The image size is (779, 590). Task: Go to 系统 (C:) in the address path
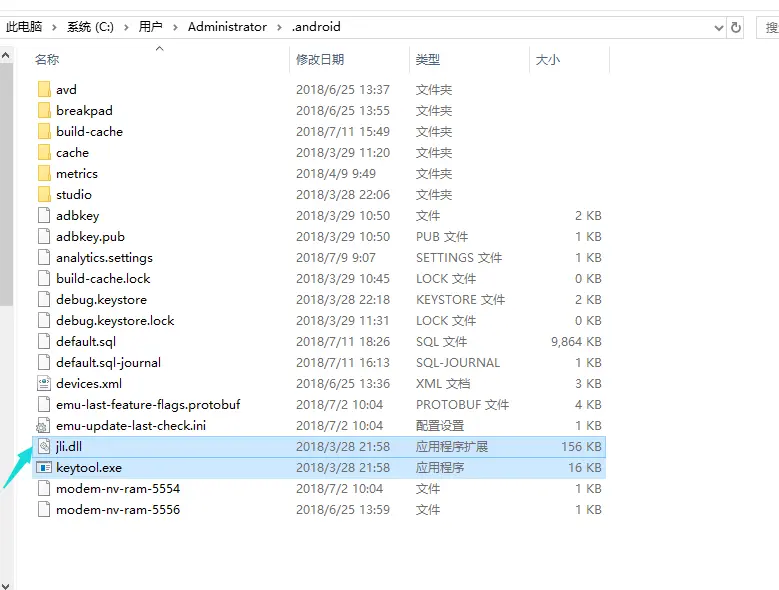[90, 27]
